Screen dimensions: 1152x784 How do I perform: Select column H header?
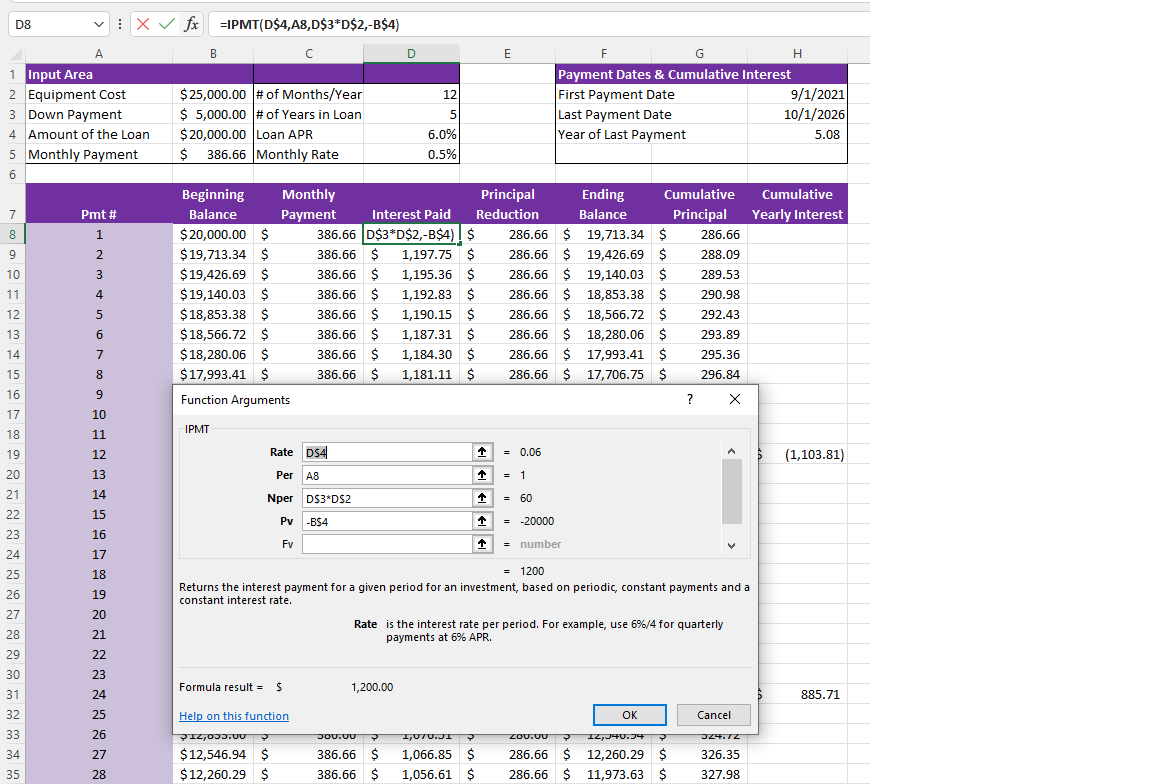[x=797, y=54]
